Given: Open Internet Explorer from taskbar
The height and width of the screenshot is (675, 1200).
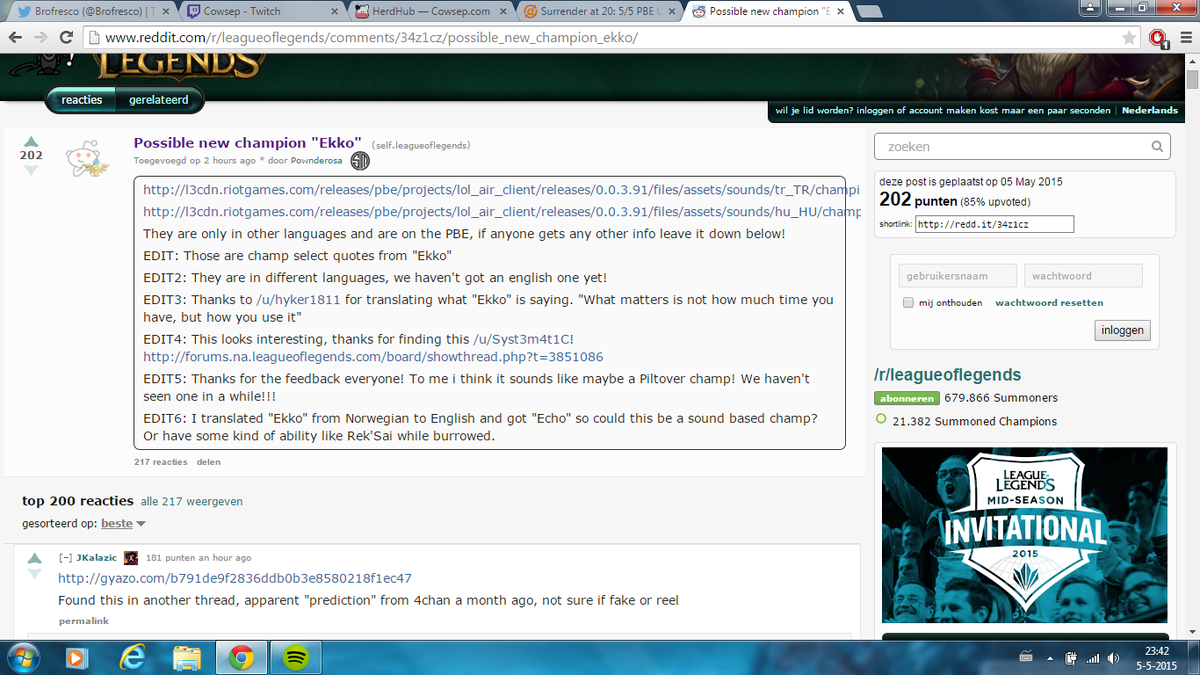Looking at the screenshot, I should (131, 657).
